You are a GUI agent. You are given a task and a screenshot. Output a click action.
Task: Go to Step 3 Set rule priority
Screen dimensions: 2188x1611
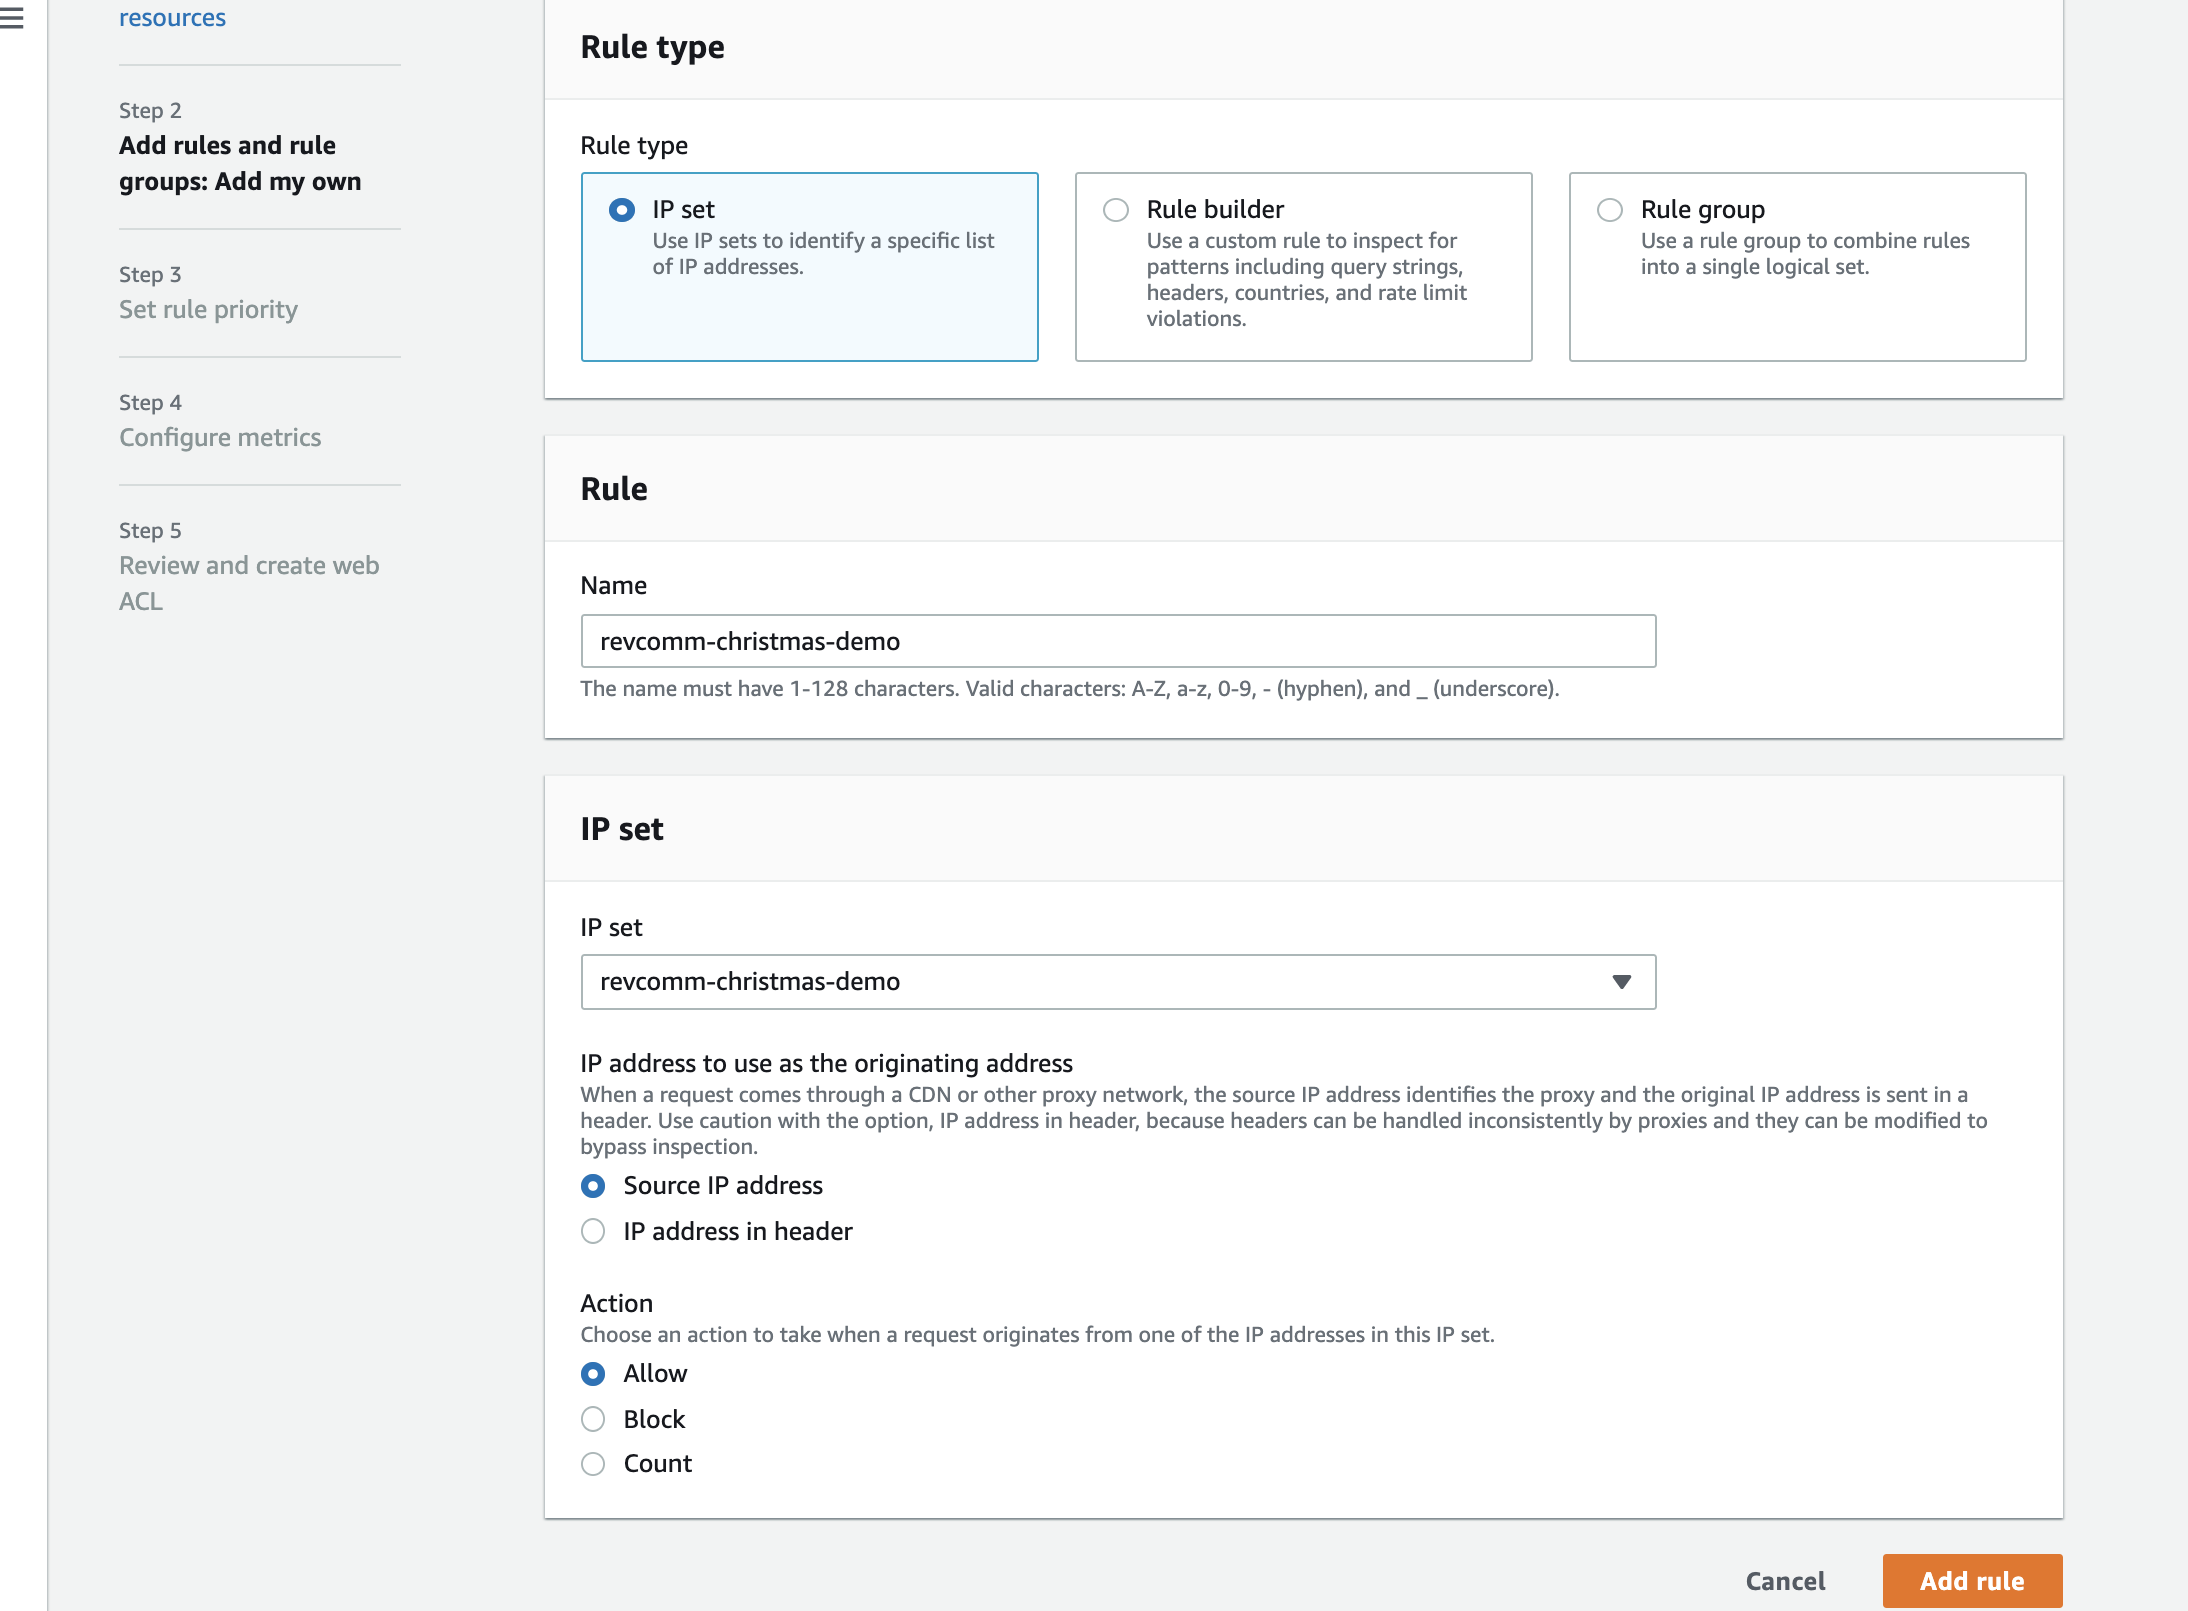point(208,310)
